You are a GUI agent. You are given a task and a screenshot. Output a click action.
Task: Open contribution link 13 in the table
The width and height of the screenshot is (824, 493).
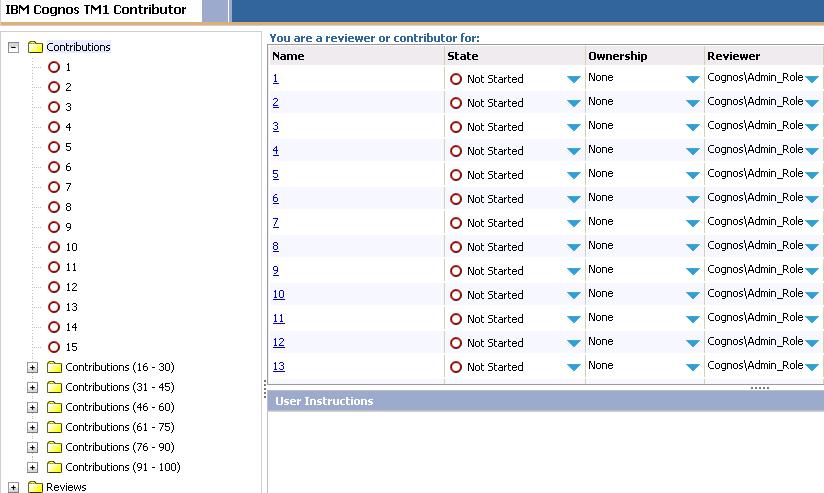(x=279, y=366)
